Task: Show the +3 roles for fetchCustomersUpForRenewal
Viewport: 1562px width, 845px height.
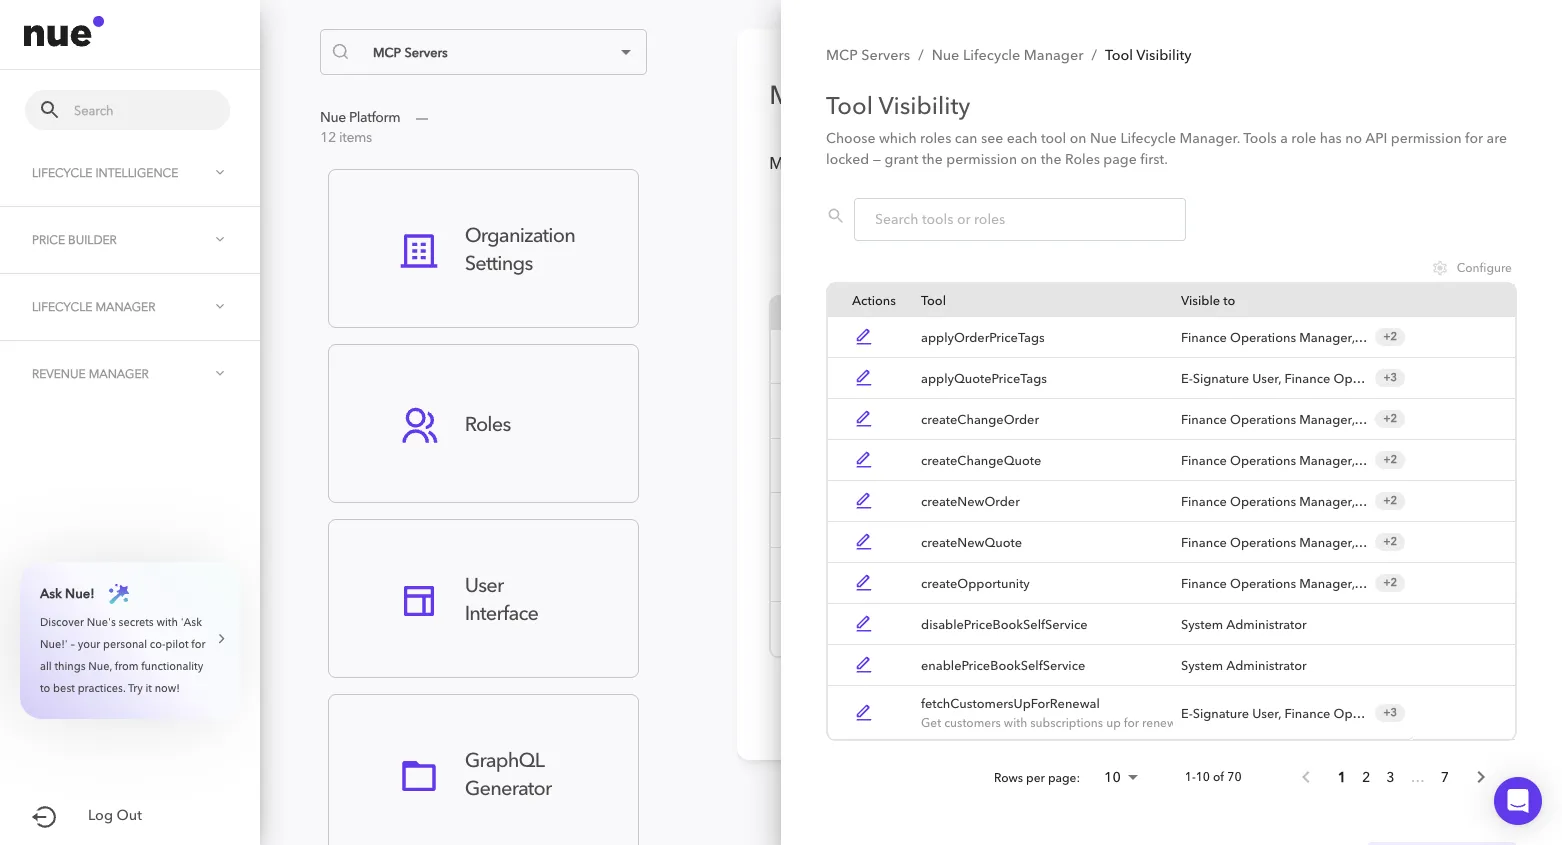Action: click(x=1390, y=713)
